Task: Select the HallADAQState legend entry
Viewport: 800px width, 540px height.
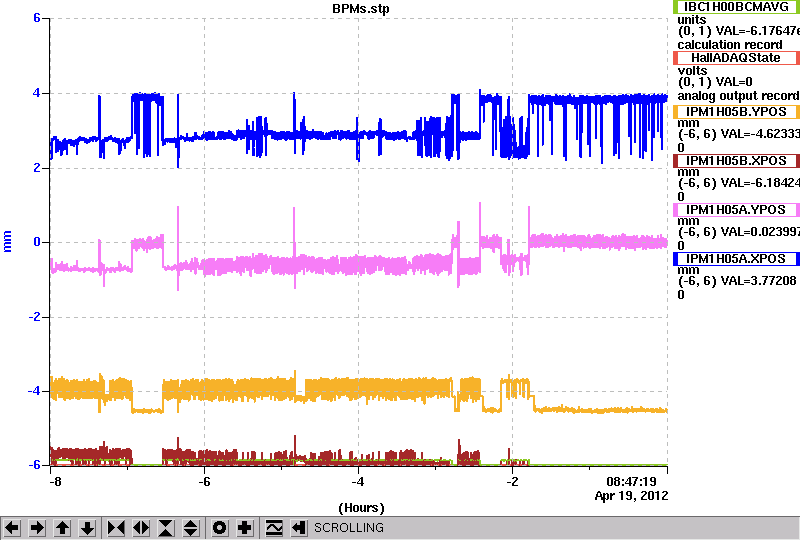Action: 735,58
